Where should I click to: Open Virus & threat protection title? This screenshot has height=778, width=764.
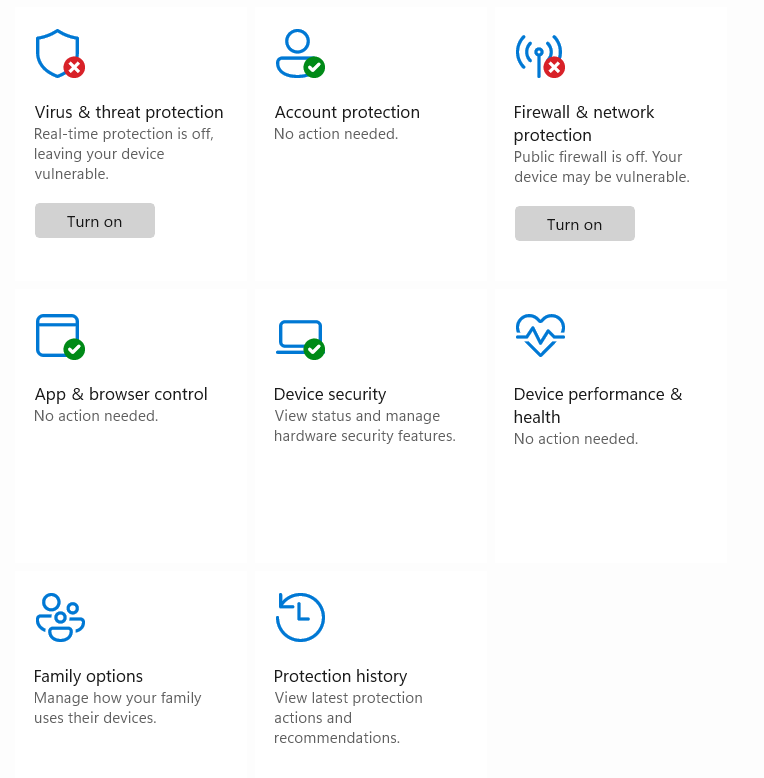[129, 112]
